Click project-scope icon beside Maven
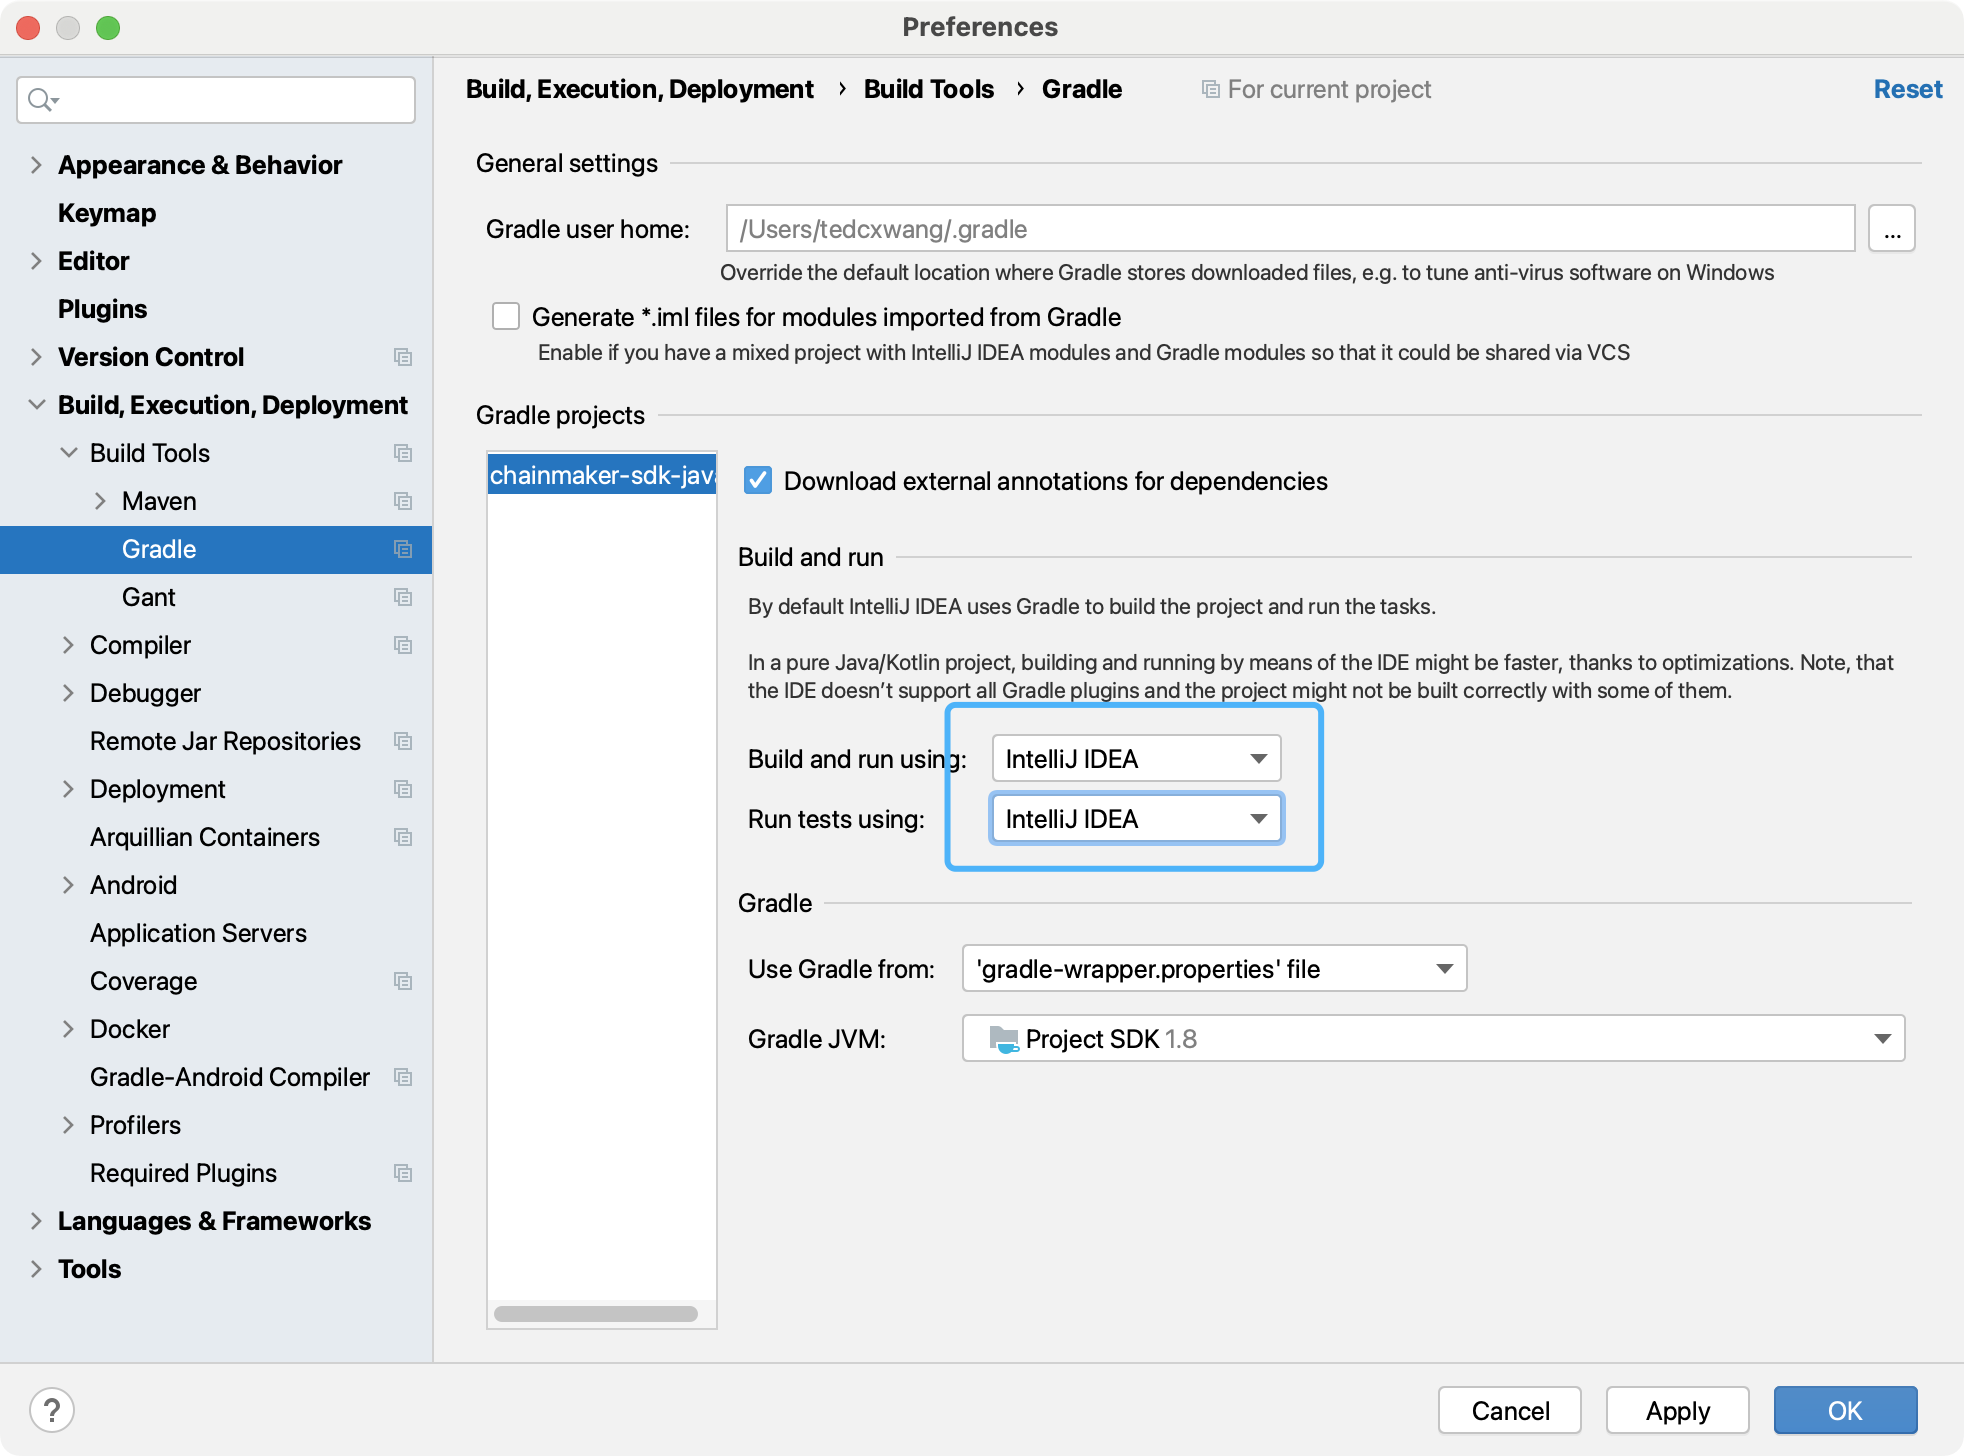Screen dimensions: 1964x1456 pyautogui.click(x=403, y=501)
